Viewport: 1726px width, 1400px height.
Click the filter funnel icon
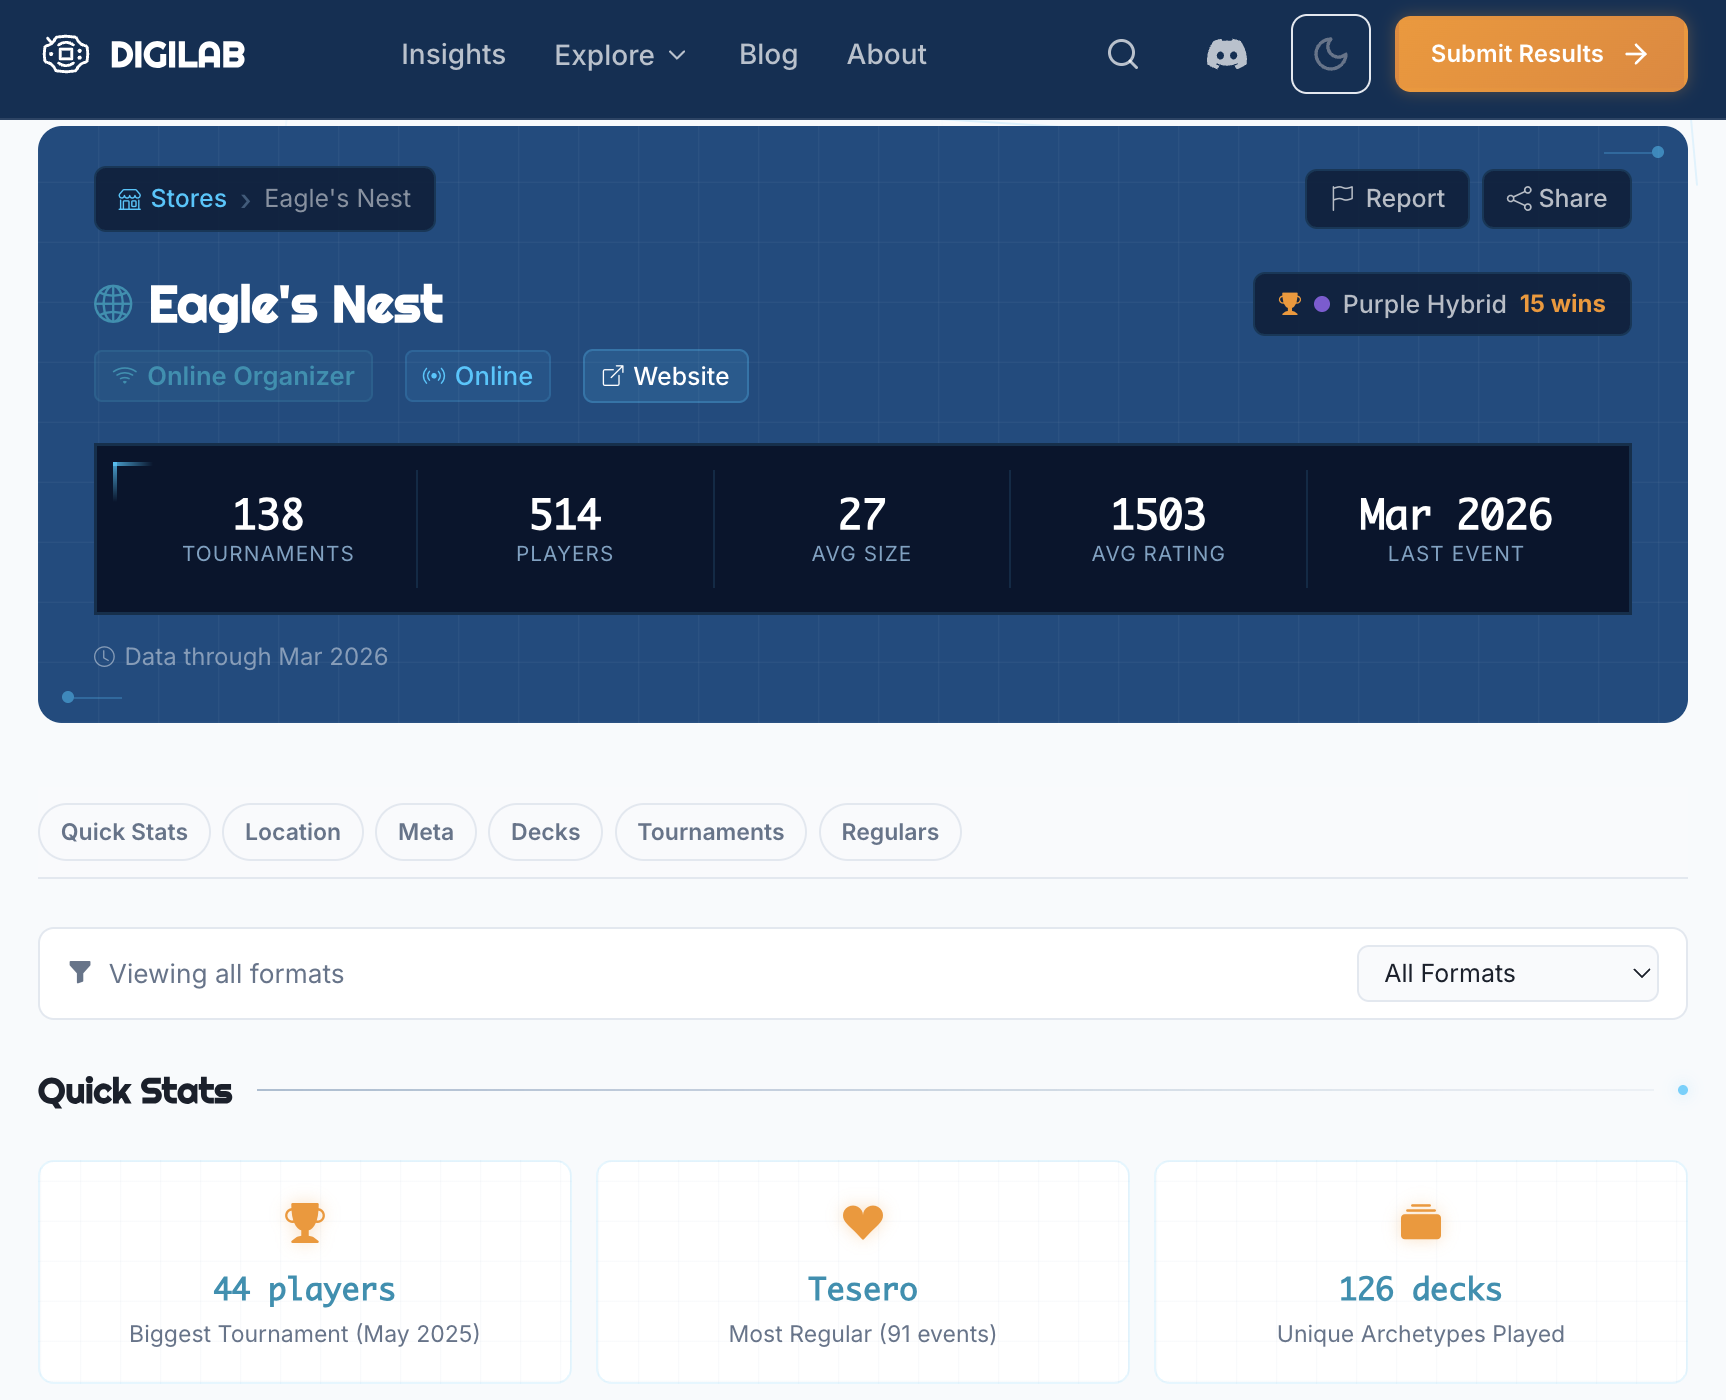80,972
